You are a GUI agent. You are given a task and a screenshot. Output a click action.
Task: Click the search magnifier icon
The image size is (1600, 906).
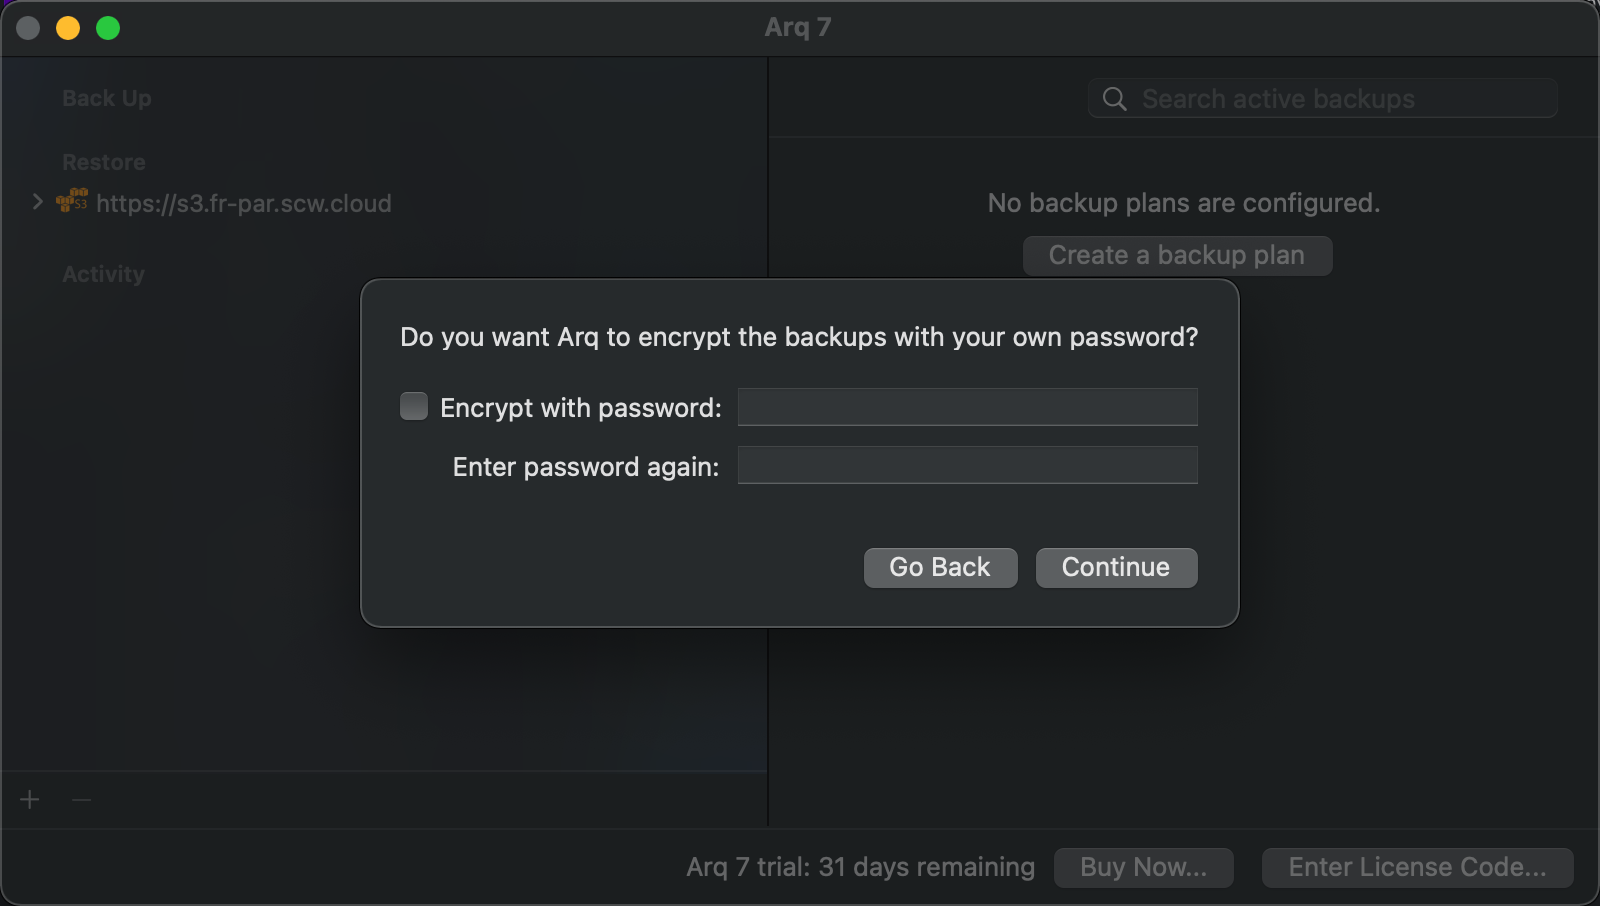[x=1114, y=99]
